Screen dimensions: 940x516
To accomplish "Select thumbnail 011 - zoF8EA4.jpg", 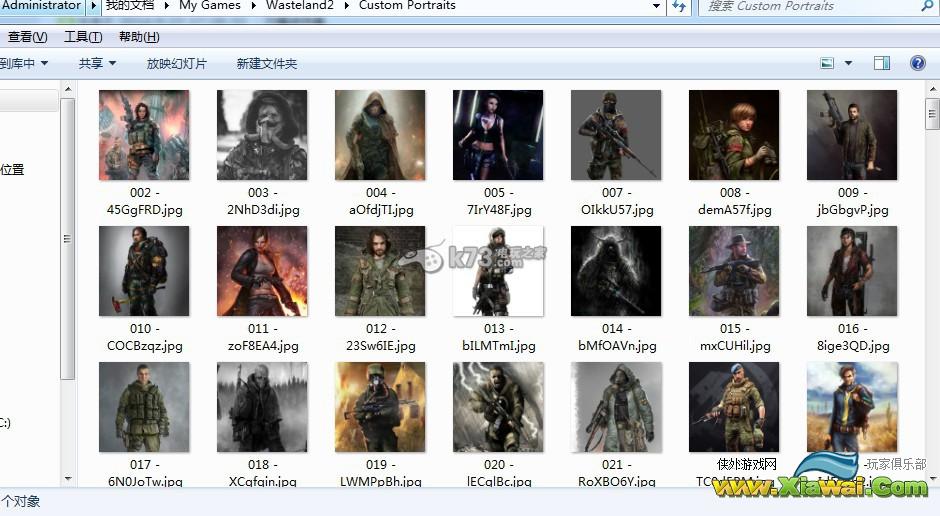I will click(262, 271).
